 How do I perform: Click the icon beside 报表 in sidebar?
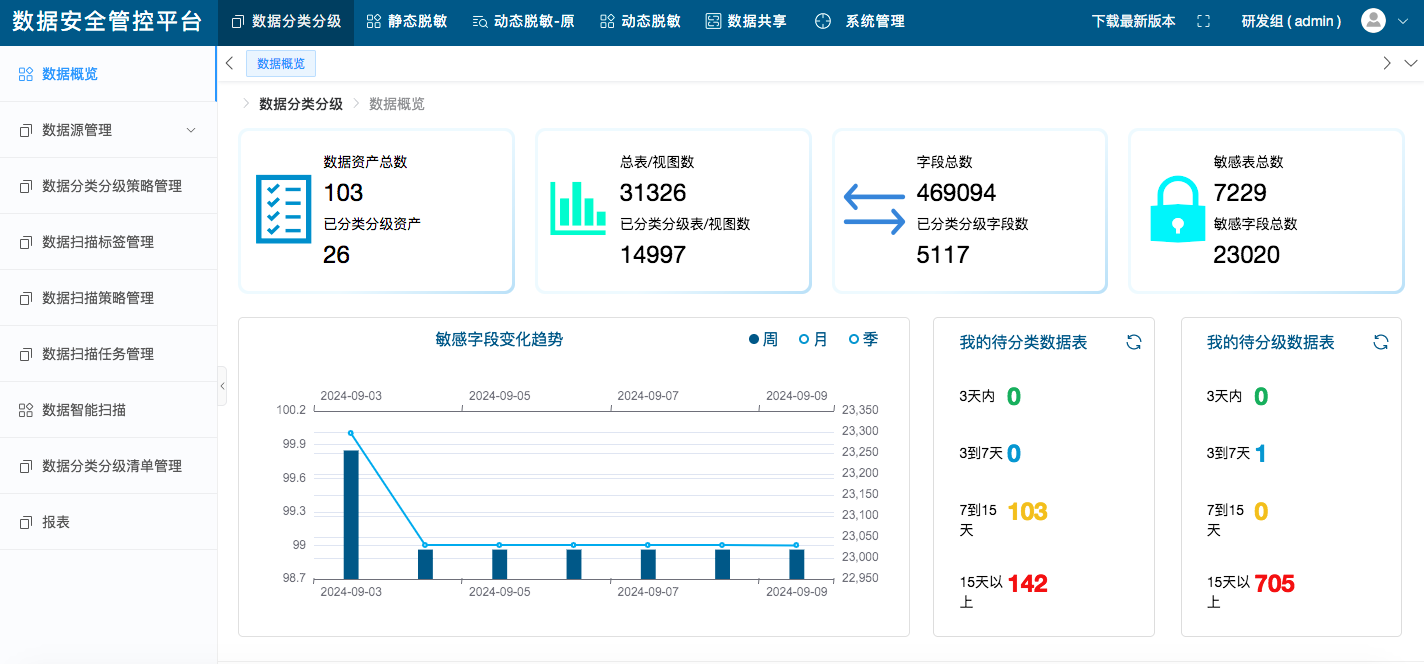tap(26, 522)
